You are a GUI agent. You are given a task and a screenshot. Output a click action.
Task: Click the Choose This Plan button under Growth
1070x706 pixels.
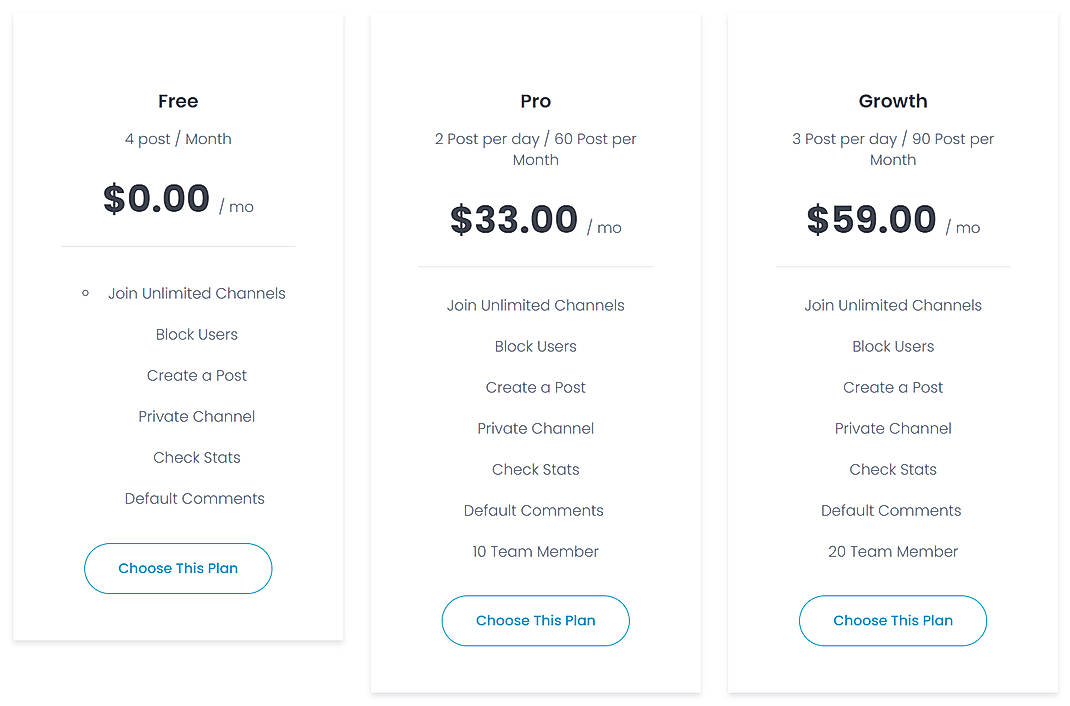point(892,620)
